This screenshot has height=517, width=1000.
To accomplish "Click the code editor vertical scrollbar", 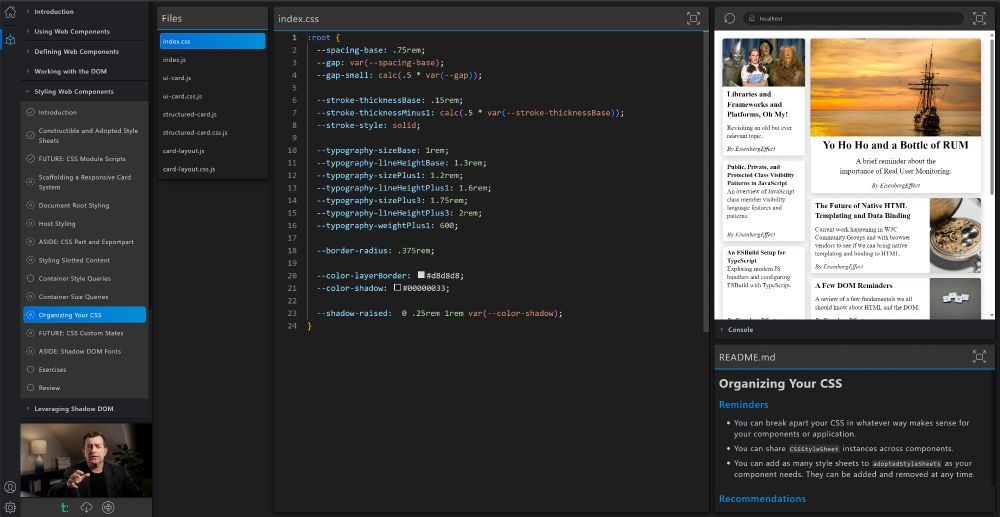I will coord(706,182).
